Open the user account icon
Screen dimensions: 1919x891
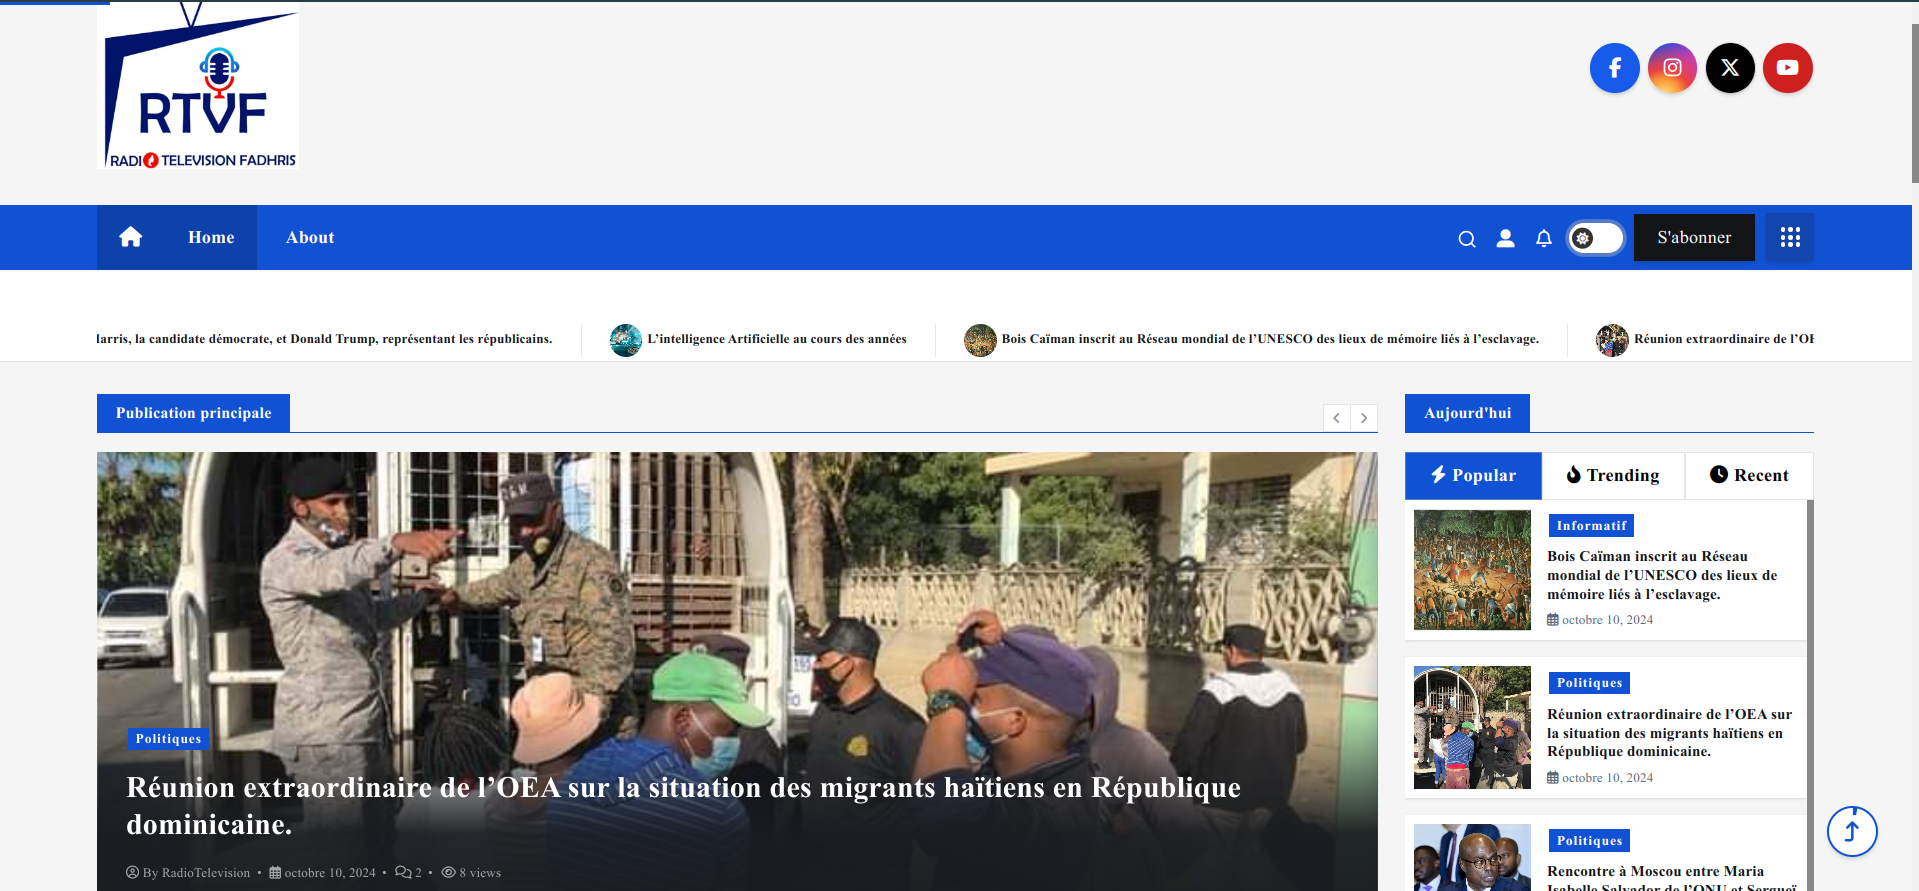coord(1505,238)
